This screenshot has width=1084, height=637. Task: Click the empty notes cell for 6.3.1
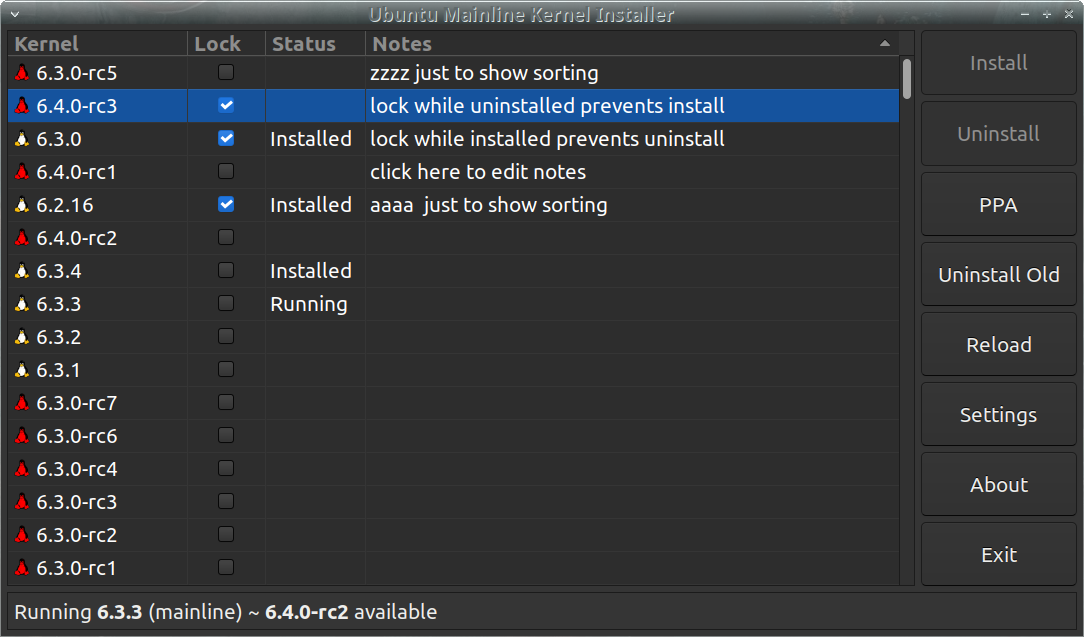click(632, 370)
